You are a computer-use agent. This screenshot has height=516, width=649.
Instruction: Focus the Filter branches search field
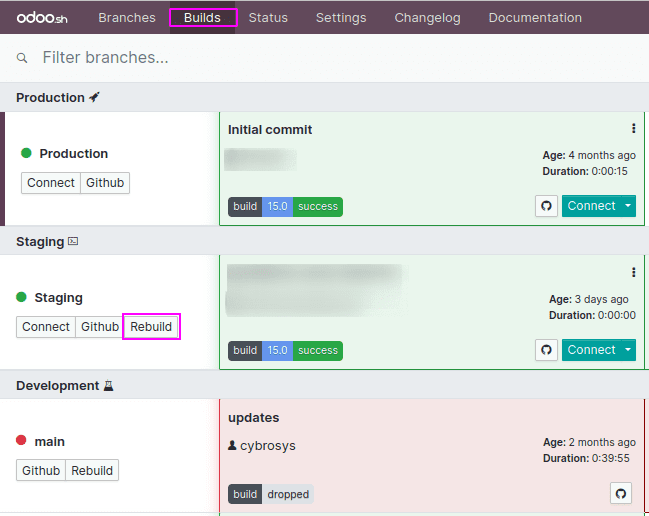(324, 58)
